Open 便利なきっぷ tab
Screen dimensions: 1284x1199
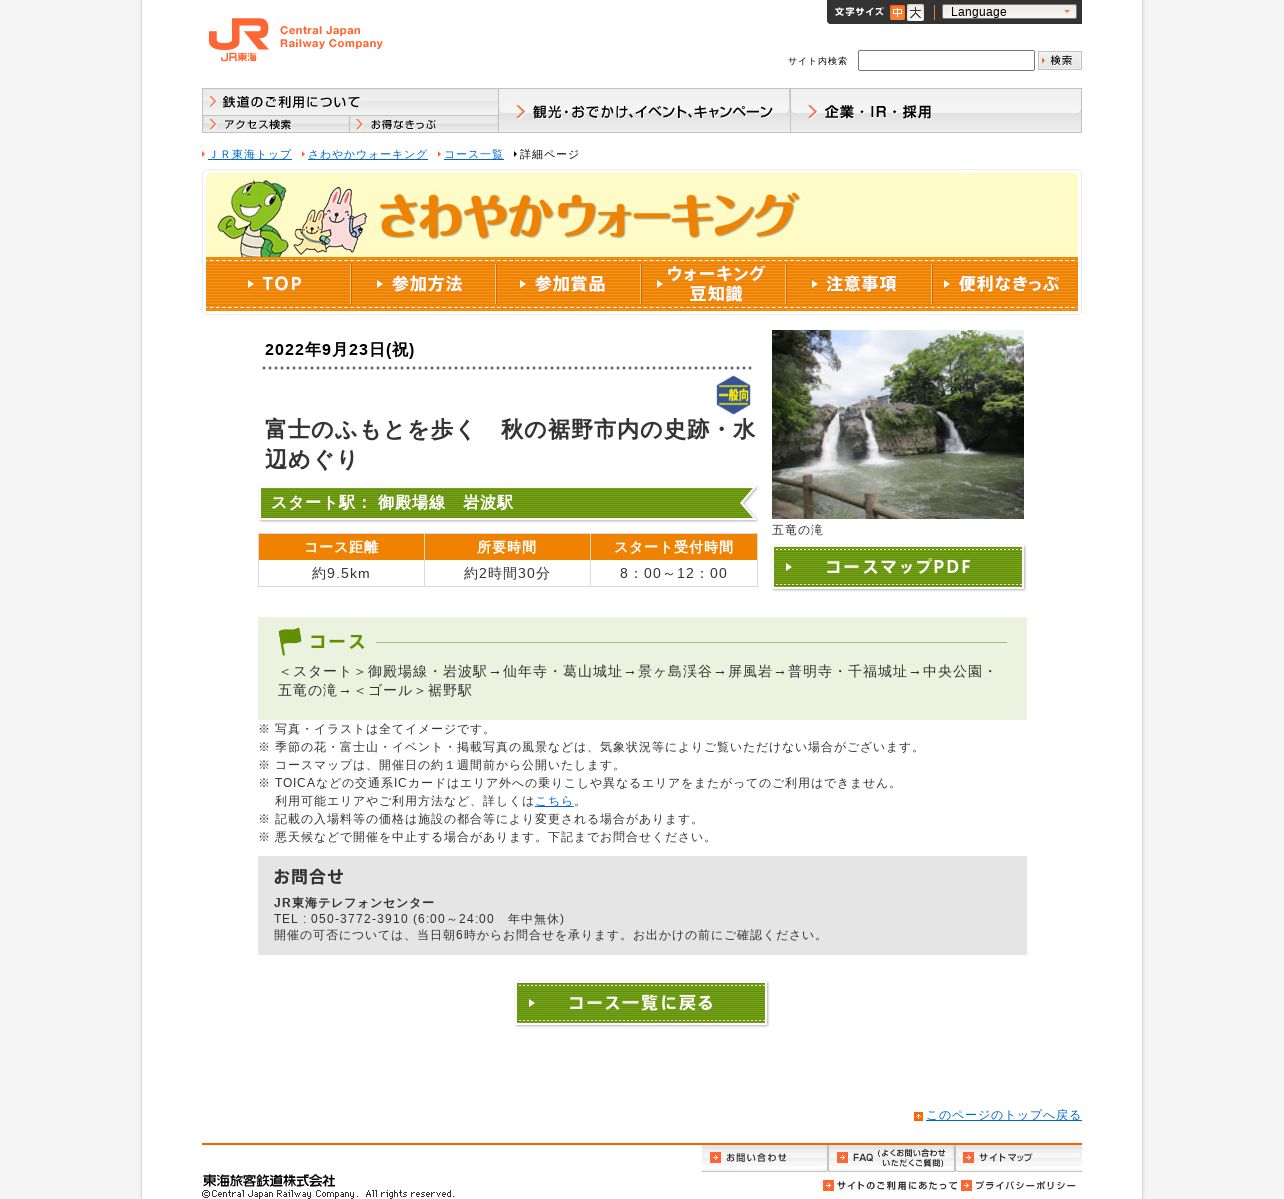click(1004, 284)
